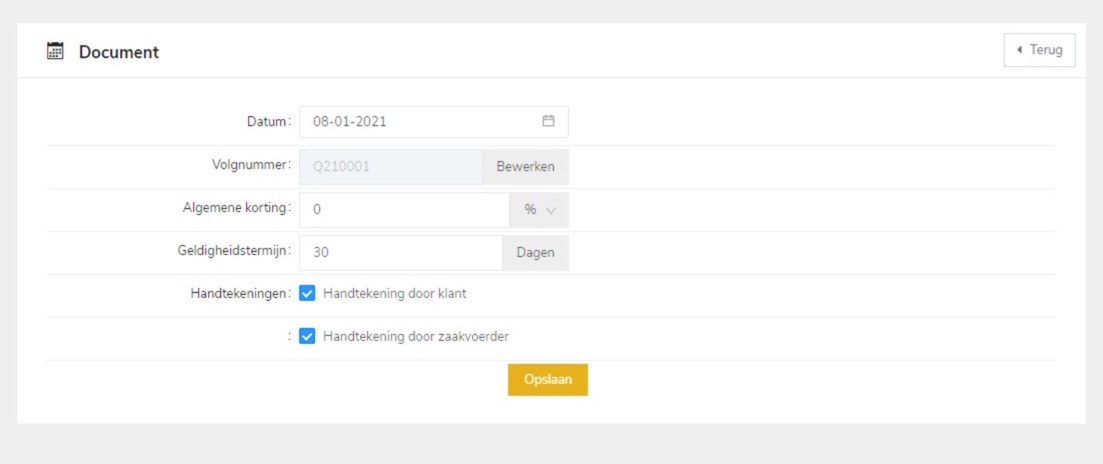Click the 'Handtekening door zaakvoerder' label text

coord(416,337)
